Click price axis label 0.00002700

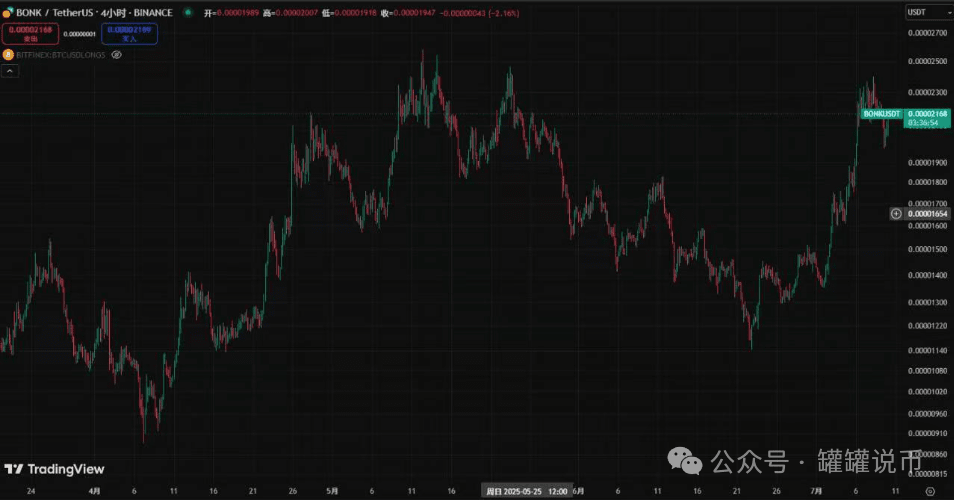pyautogui.click(x=928, y=33)
